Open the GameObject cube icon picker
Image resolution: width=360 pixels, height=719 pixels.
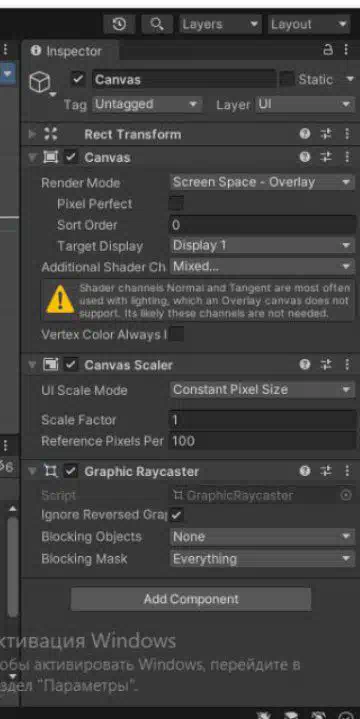40,83
